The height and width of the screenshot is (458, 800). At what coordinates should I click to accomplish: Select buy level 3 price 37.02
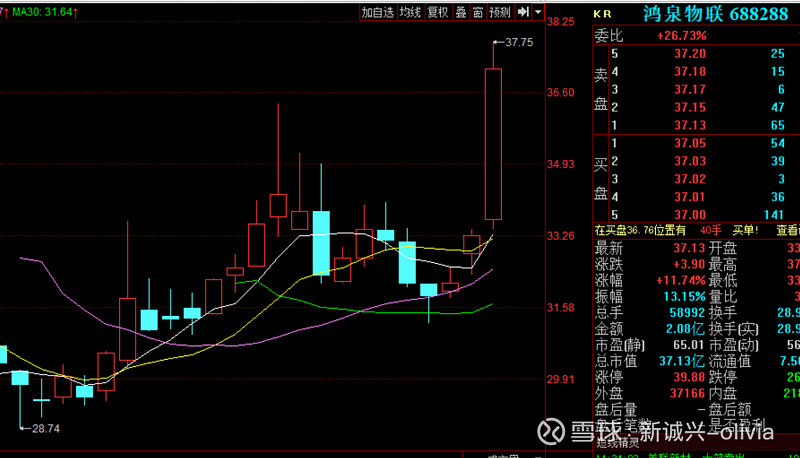click(690, 179)
